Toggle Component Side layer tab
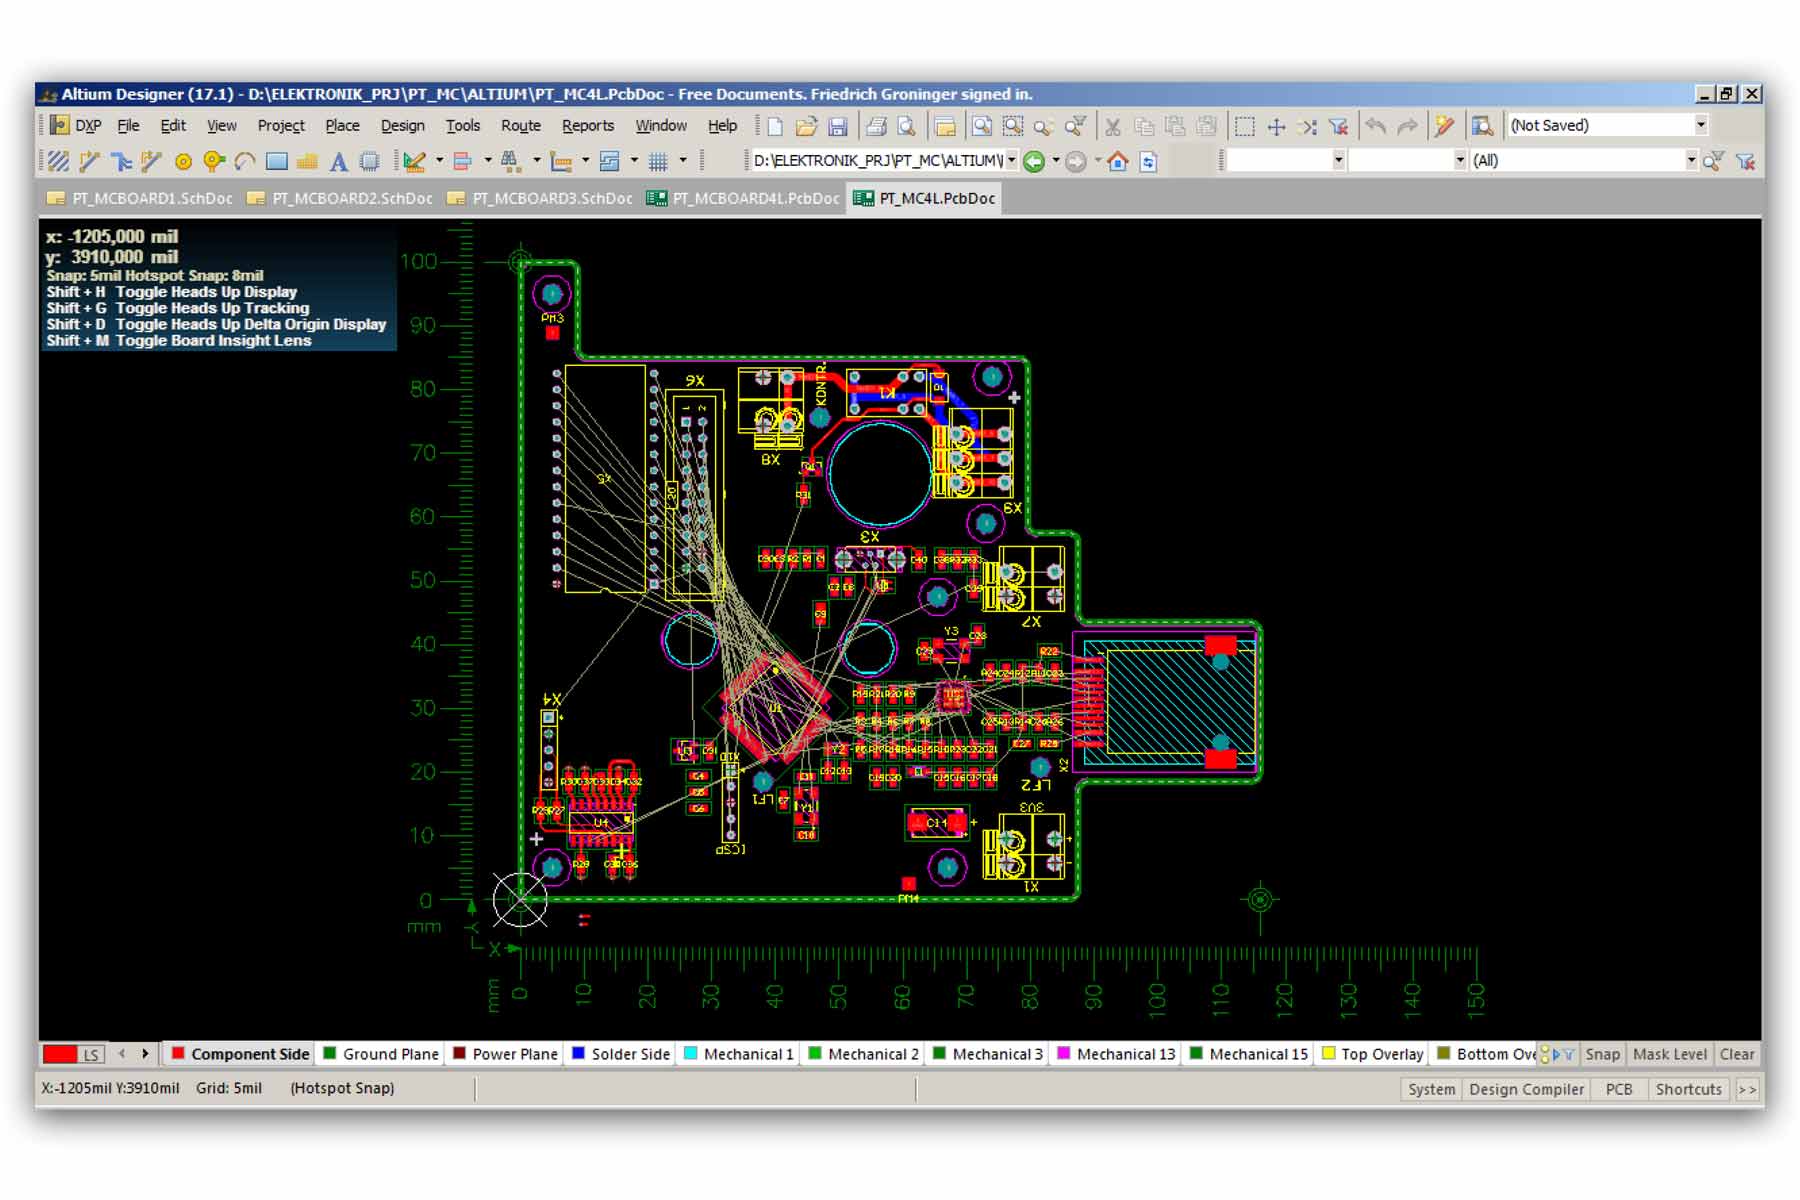This screenshot has width=1800, height=1200. pos(240,1054)
